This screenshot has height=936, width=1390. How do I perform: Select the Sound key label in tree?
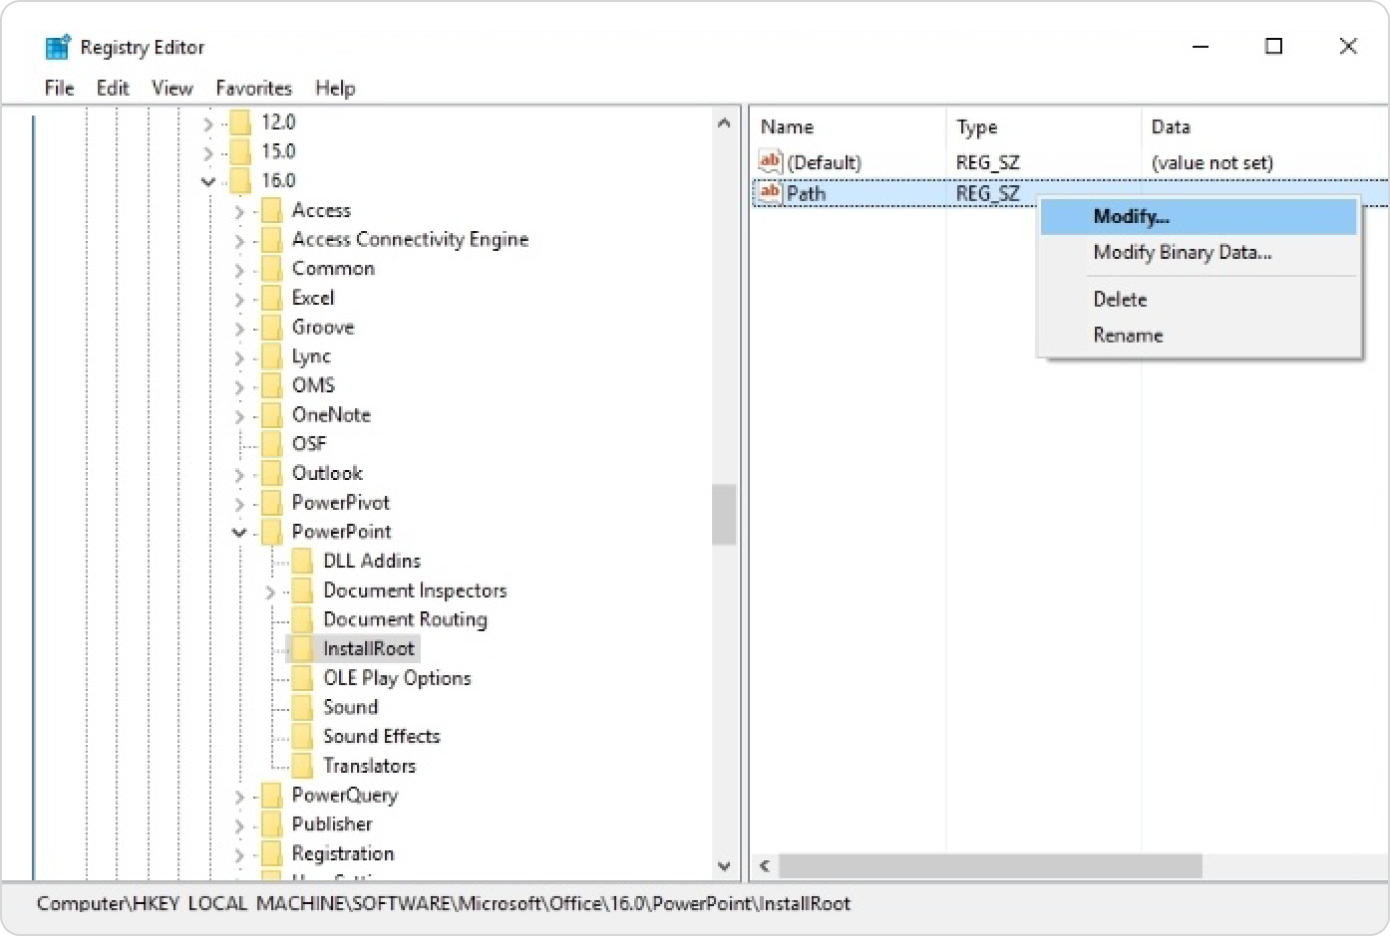[351, 707]
